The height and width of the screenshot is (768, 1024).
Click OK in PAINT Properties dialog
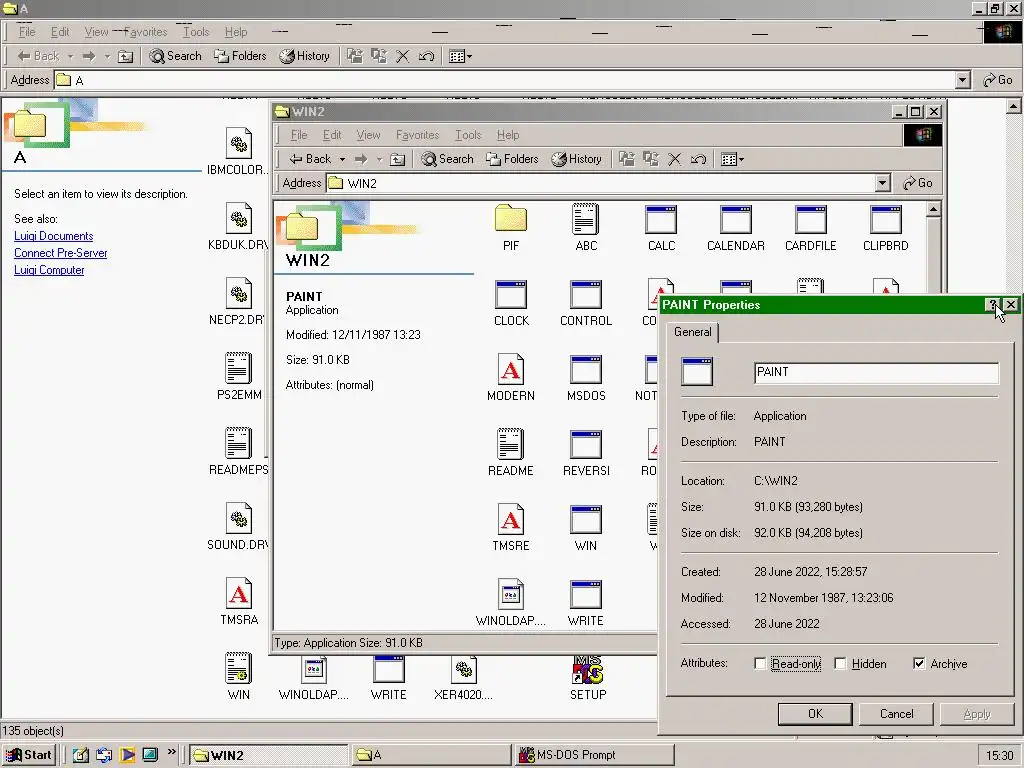pos(815,714)
